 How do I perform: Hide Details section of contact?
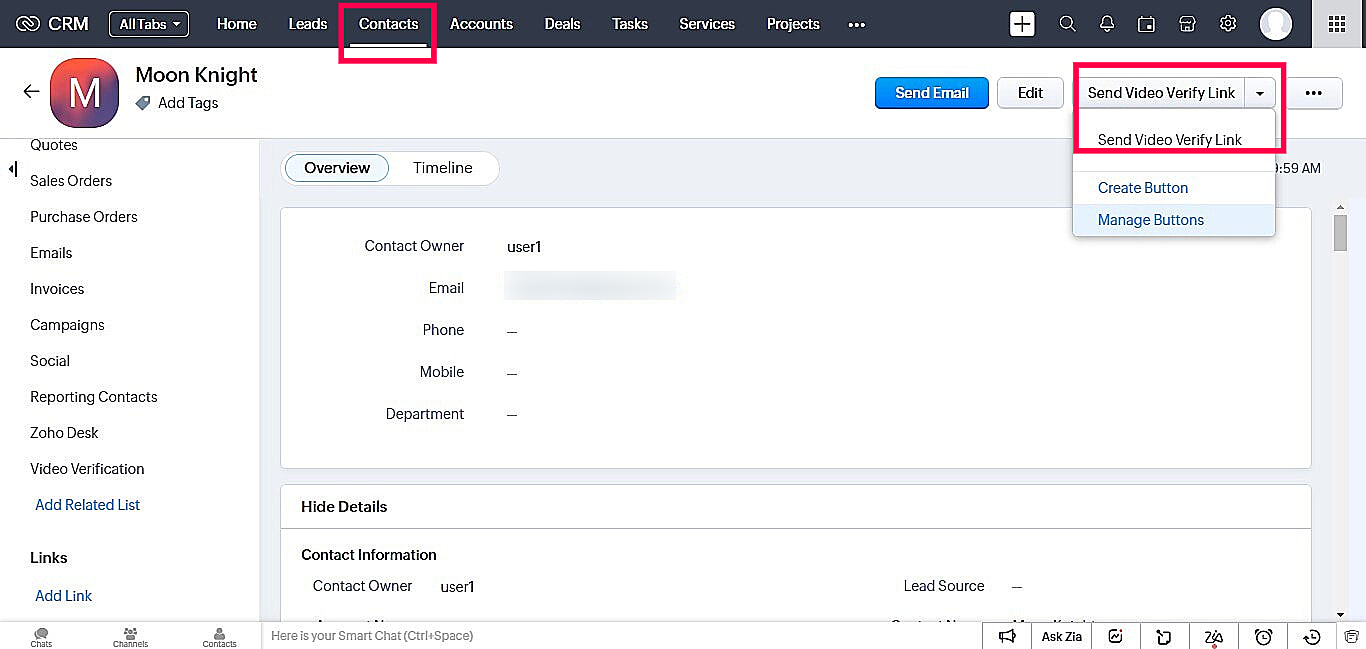[x=344, y=507]
